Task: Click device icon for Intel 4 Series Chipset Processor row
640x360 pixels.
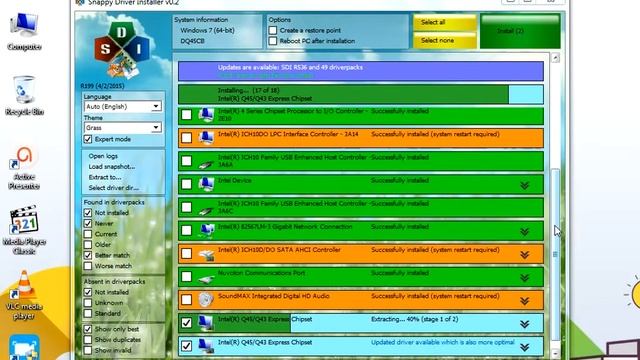Action: click(x=206, y=116)
